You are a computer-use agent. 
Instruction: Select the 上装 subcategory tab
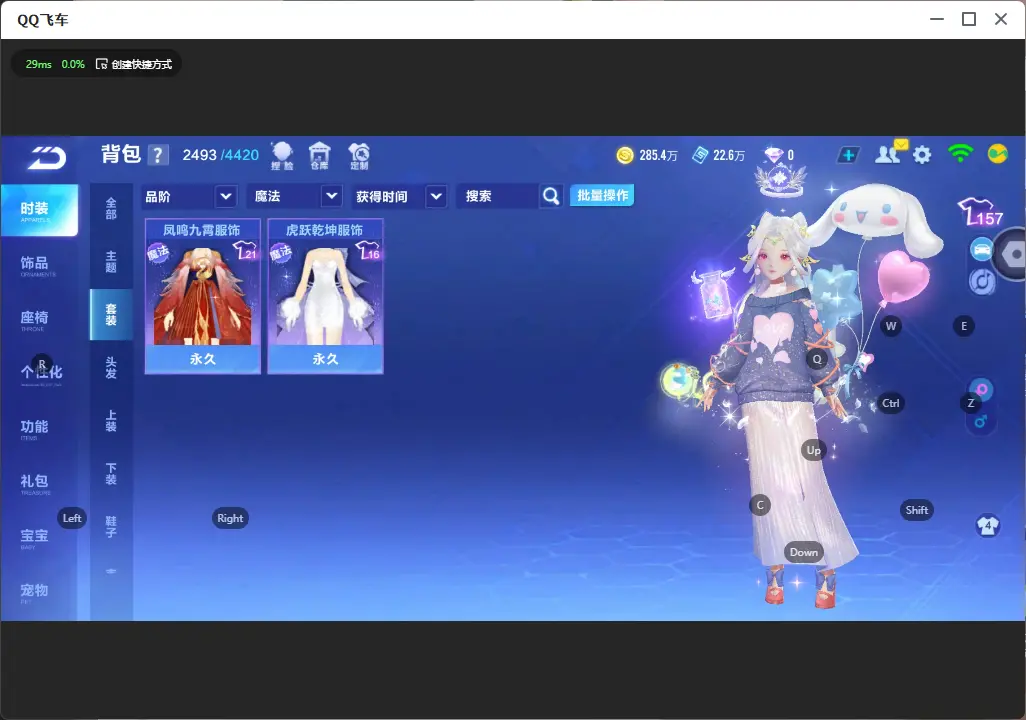pyautogui.click(x=111, y=421)
